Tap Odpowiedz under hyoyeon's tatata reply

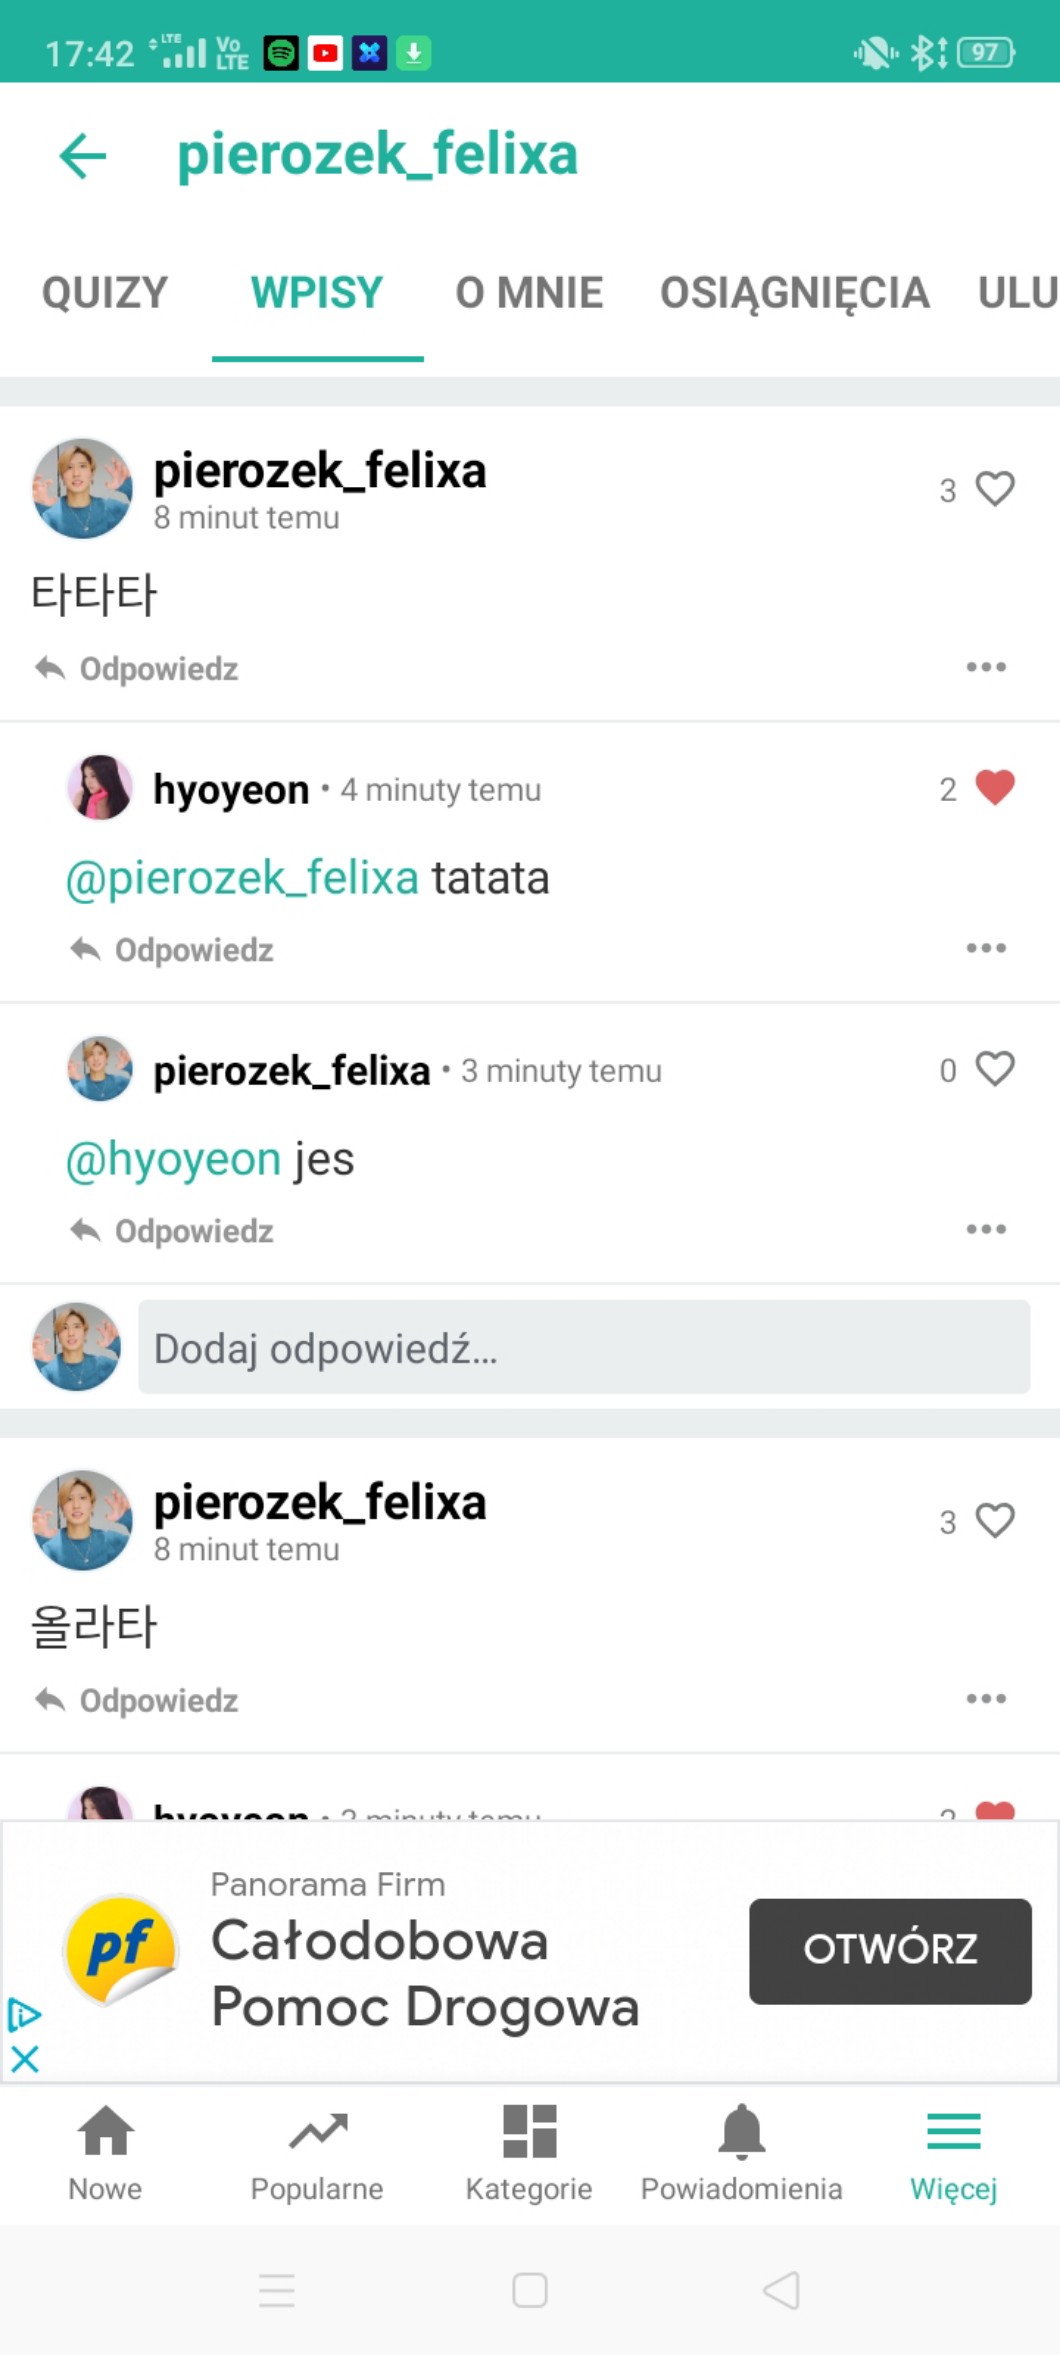tap(173, 950)
